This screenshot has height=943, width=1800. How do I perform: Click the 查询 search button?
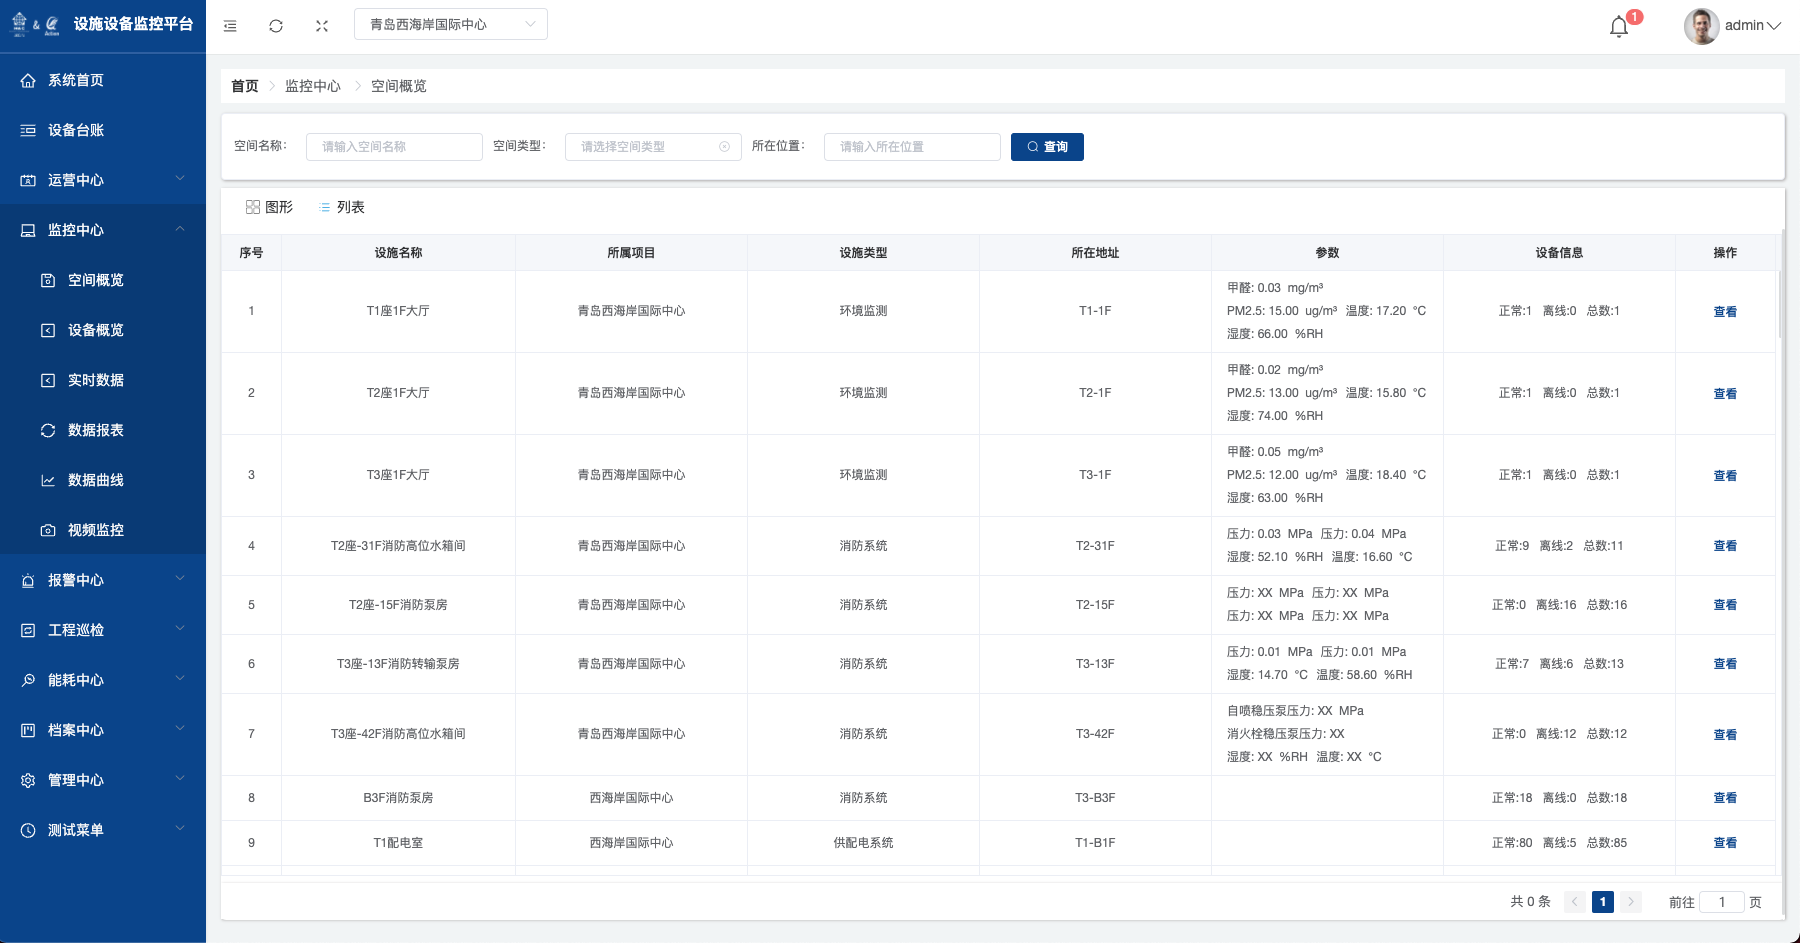(1047, 147)
